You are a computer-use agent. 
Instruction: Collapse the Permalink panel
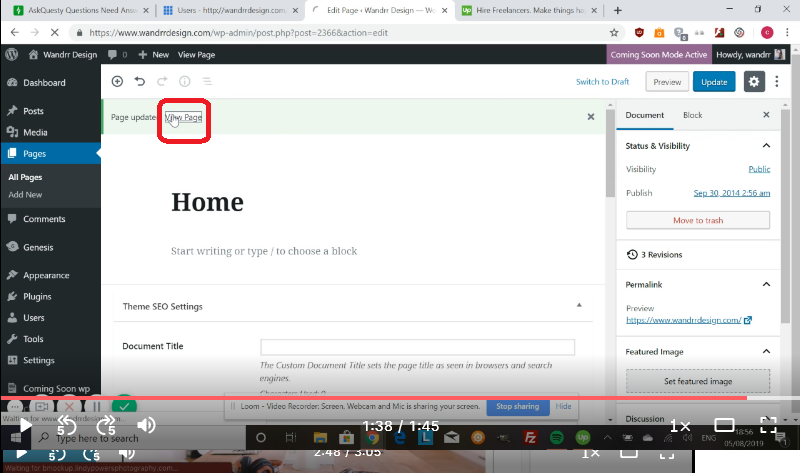click(x=766, y=284)
